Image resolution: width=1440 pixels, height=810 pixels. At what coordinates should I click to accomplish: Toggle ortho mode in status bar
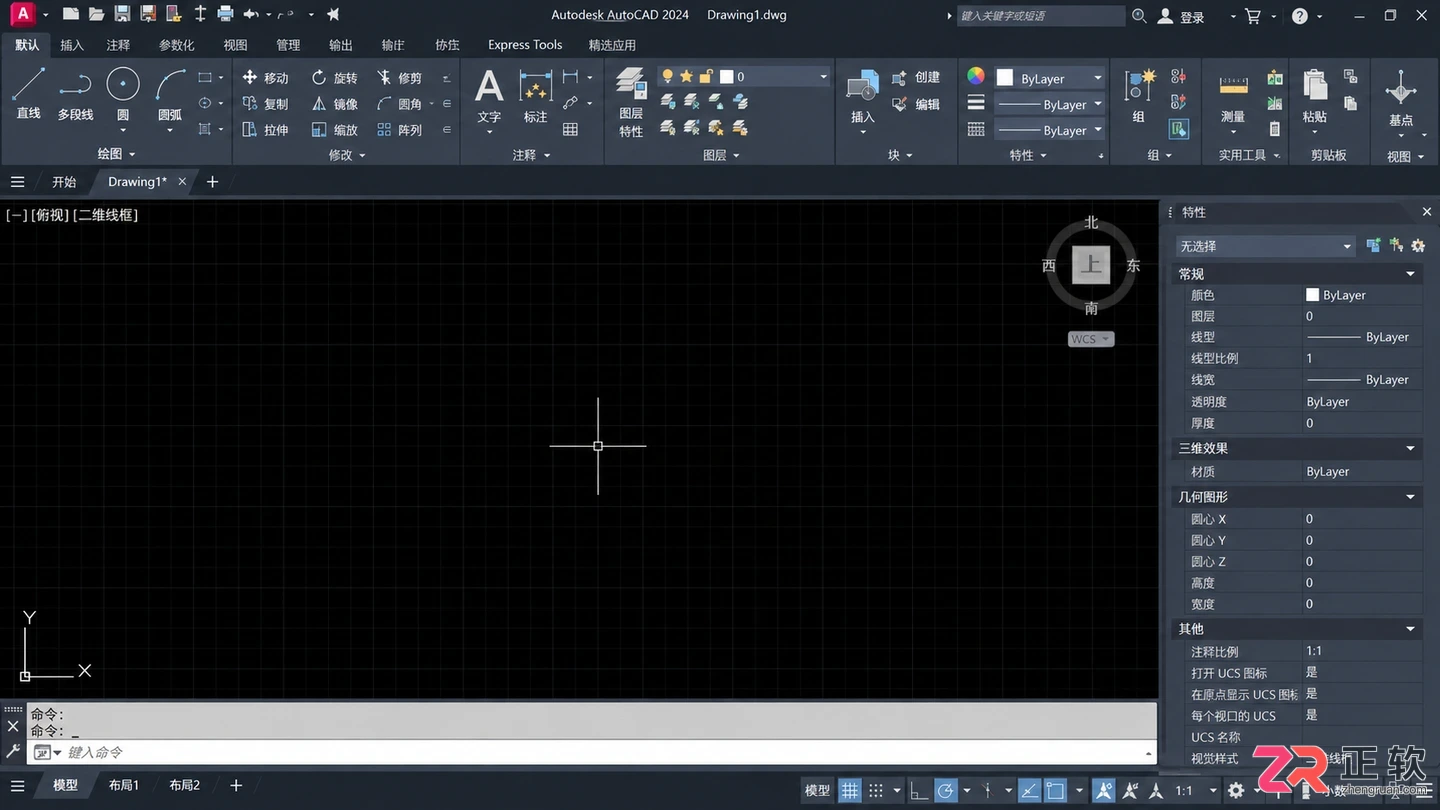click(x=919, y=790)
